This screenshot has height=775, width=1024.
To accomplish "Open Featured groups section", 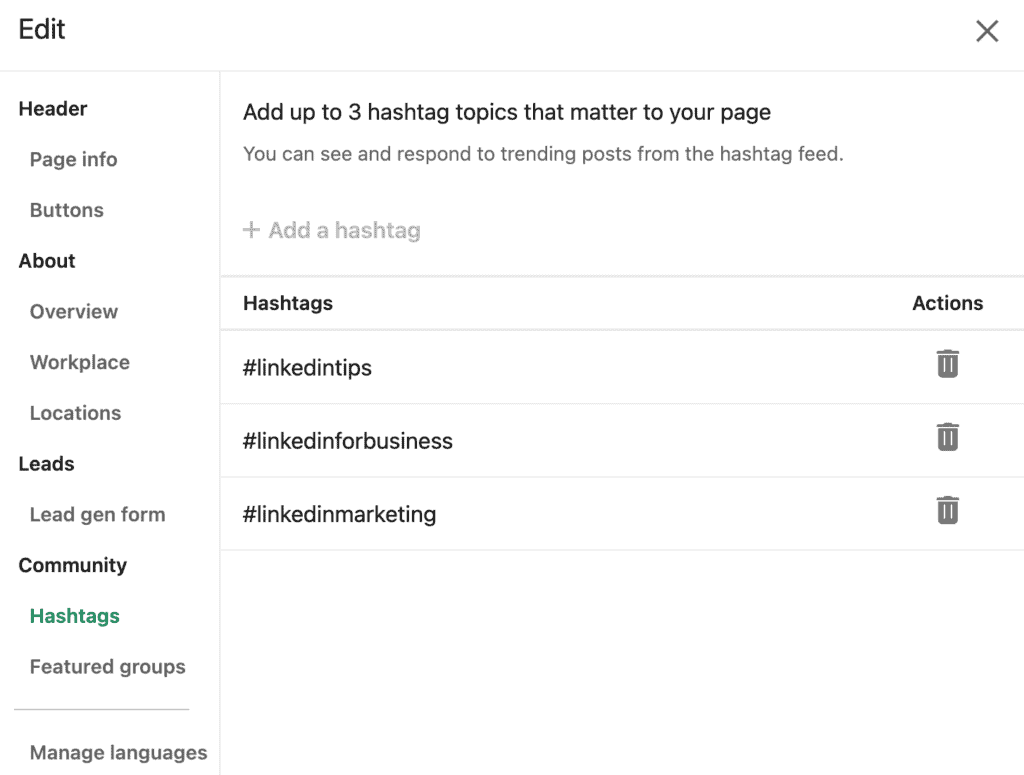I will [108, 667].
